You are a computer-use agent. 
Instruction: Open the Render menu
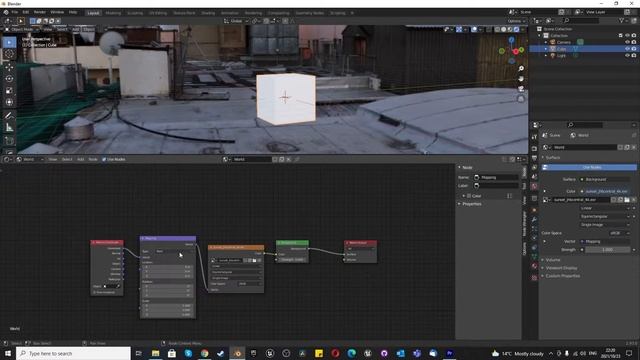(40, 12)
